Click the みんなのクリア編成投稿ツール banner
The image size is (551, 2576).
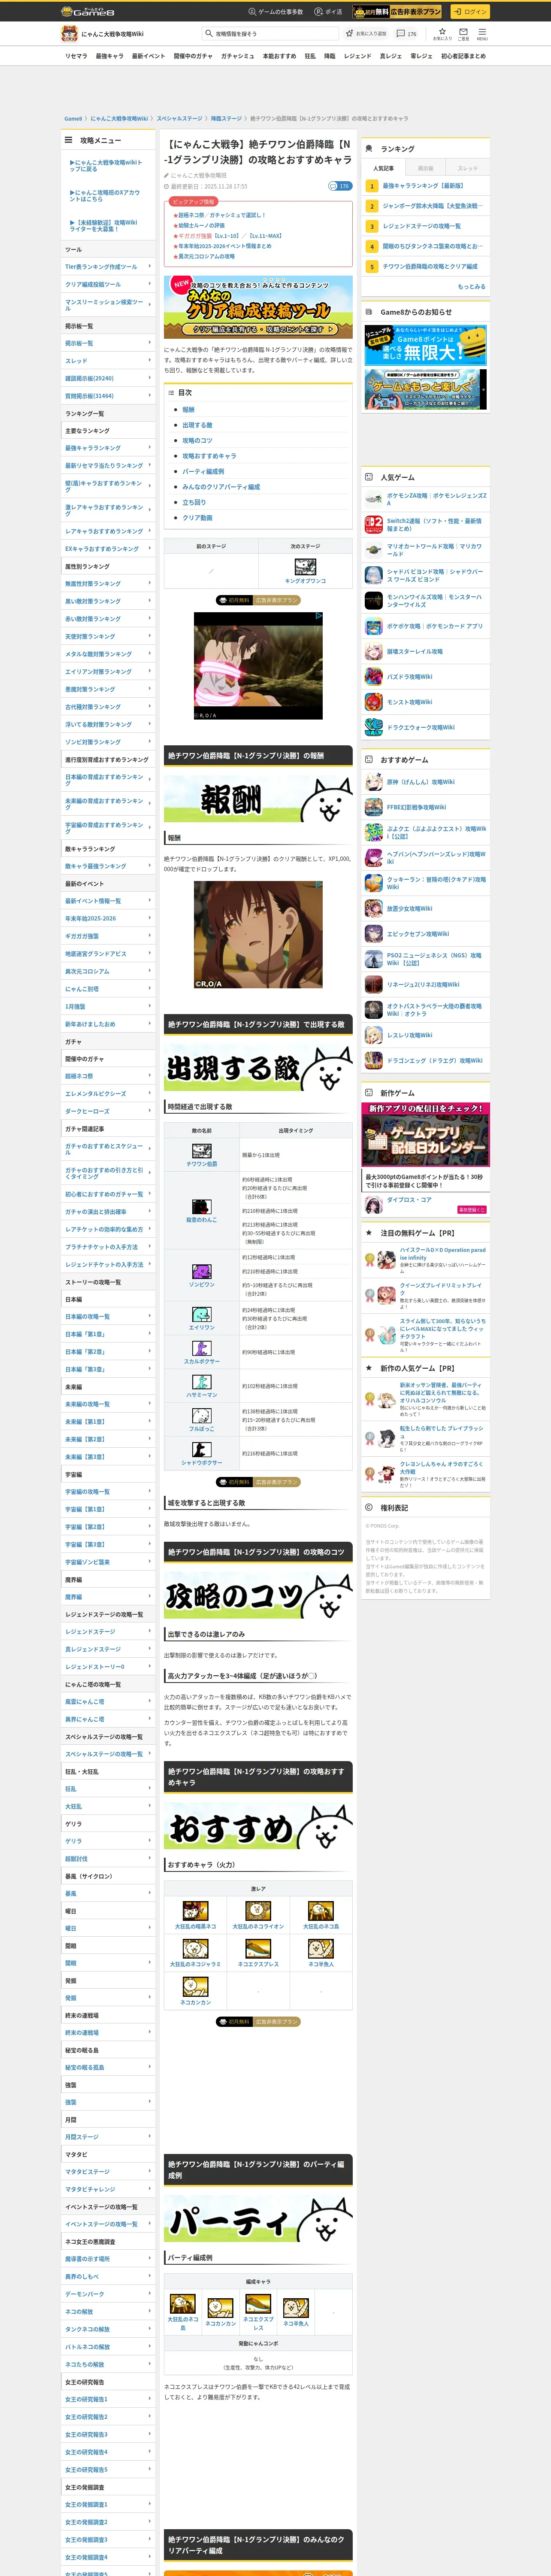(258, 306)
